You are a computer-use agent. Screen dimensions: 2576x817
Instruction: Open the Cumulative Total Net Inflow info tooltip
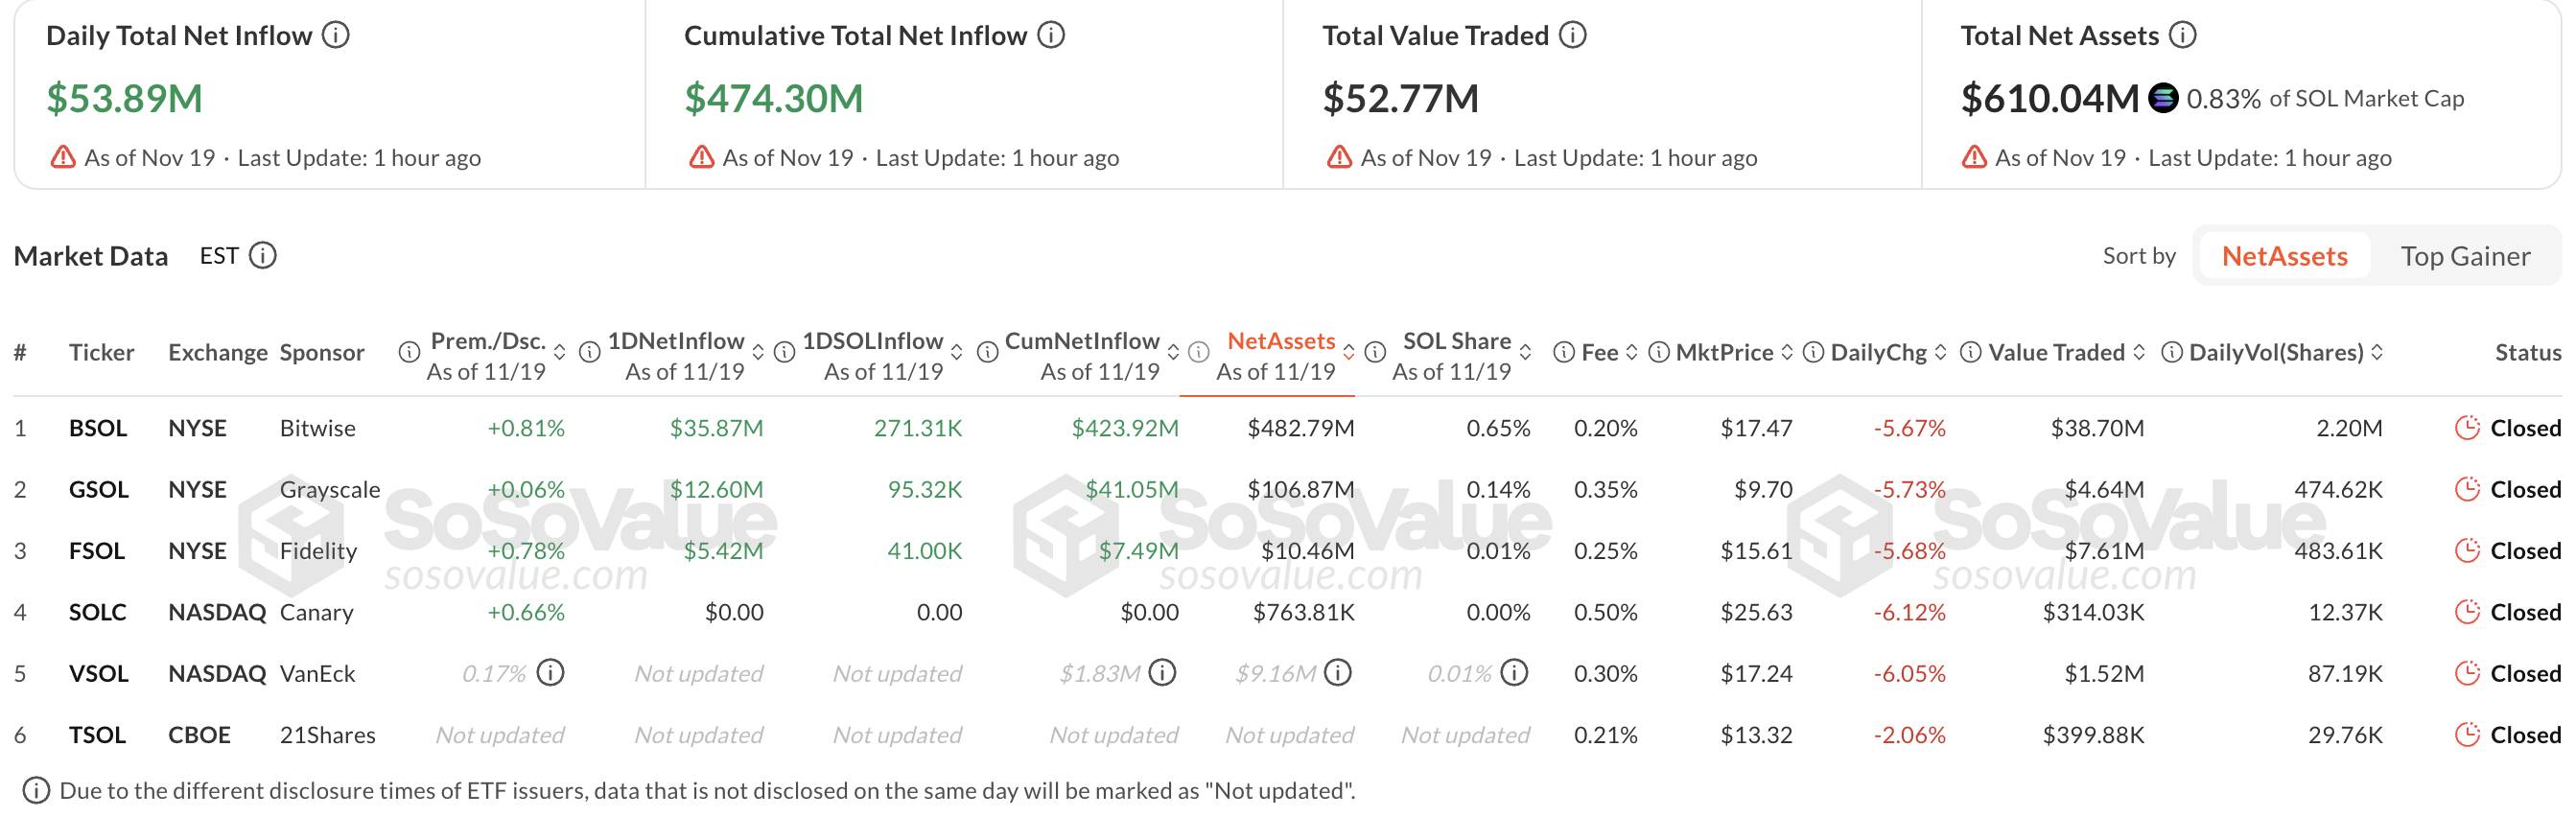[x=1048, y=34]
